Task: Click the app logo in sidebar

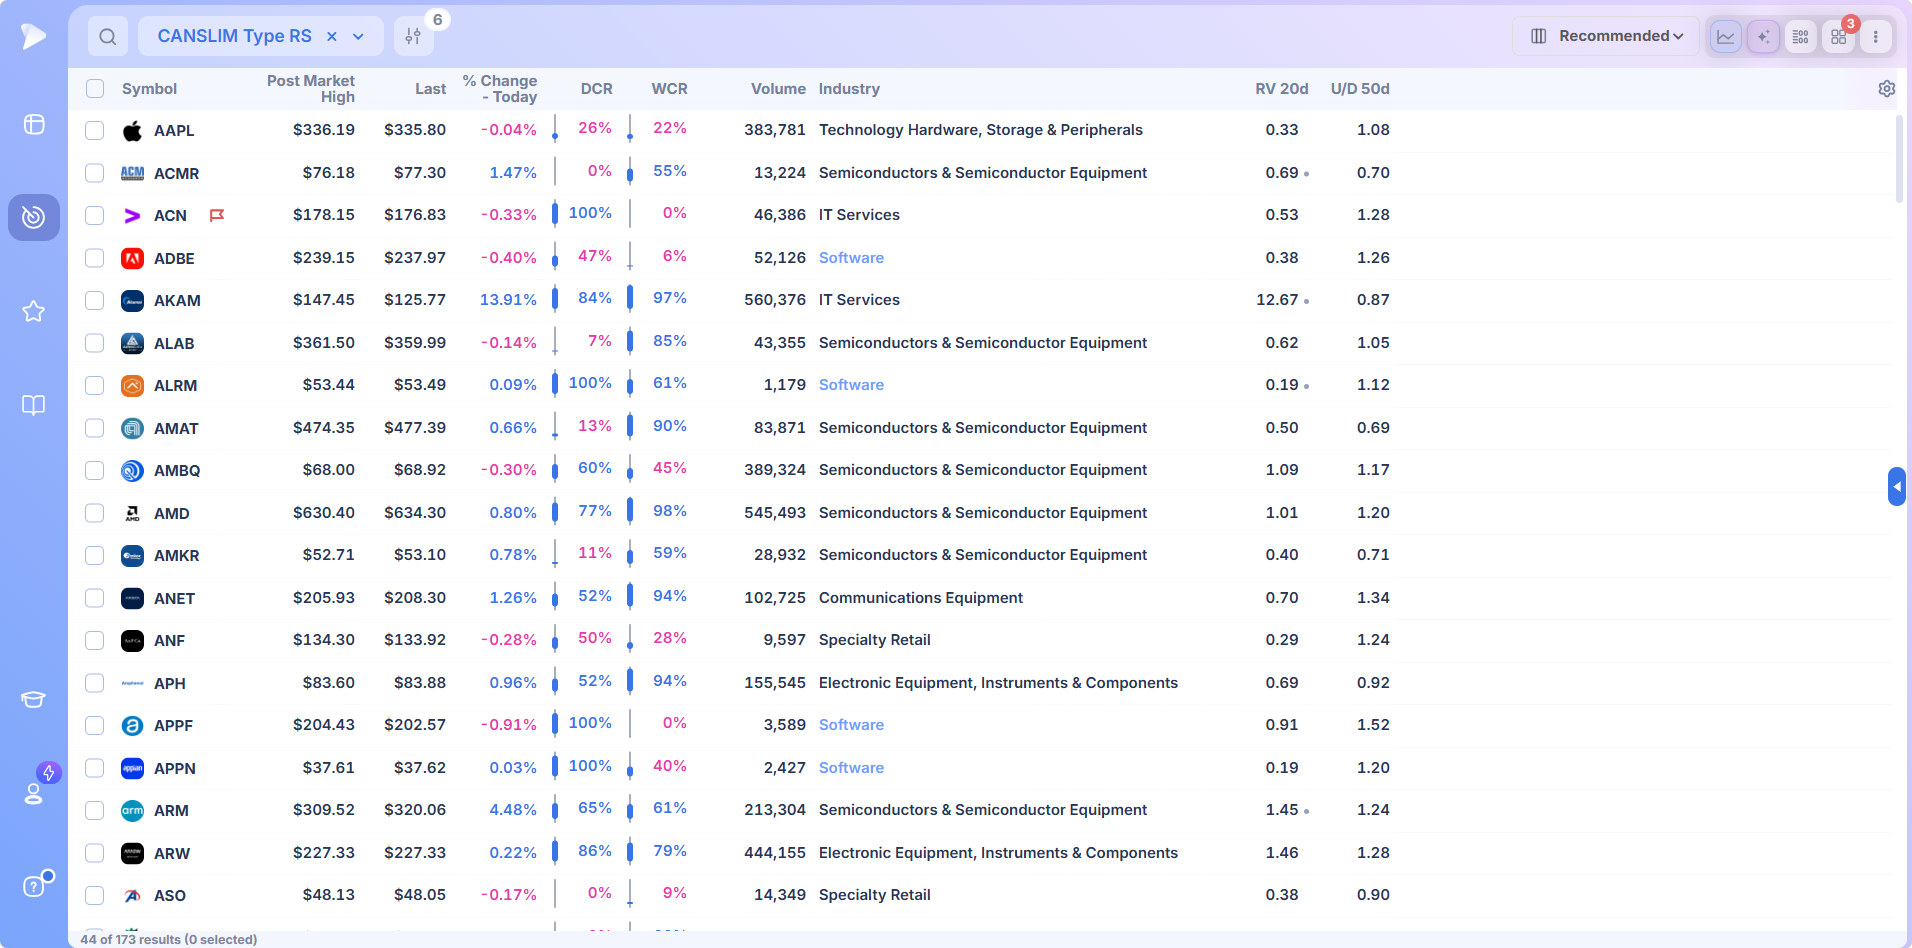Action: (34, 36)
